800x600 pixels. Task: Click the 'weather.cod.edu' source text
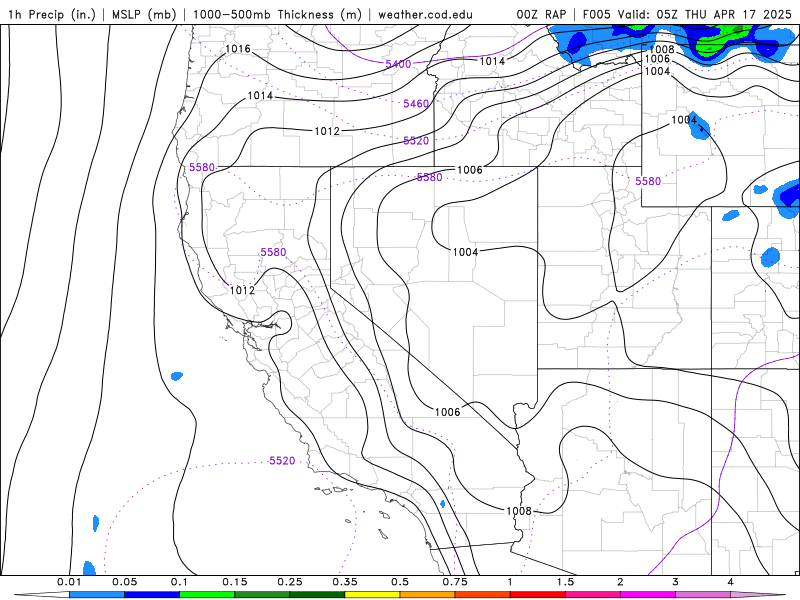click(425, 14)
